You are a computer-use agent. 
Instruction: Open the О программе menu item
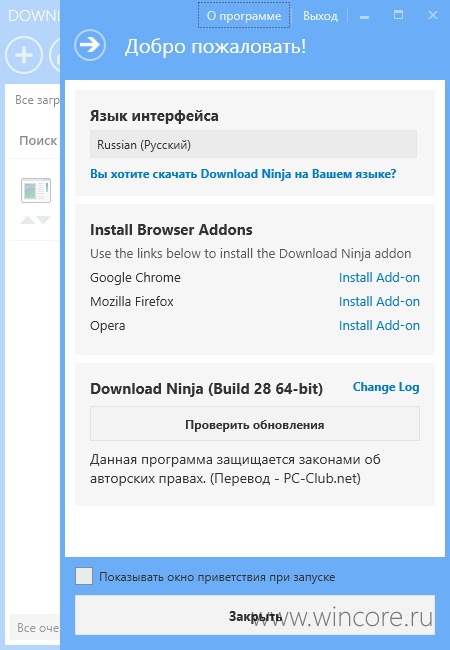[x=244, y=16]
